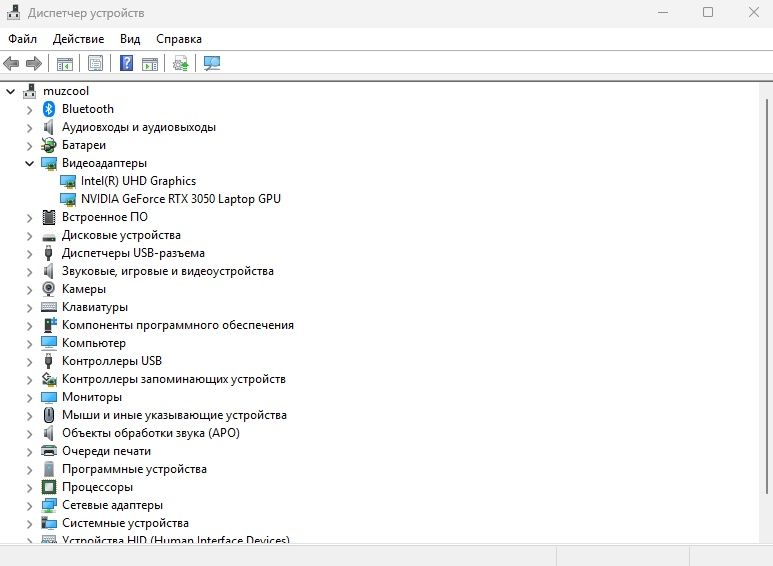Click the vertical scrollbar of device tree
Viewport: 773px width, 566px height.
(x=766, y=296)
